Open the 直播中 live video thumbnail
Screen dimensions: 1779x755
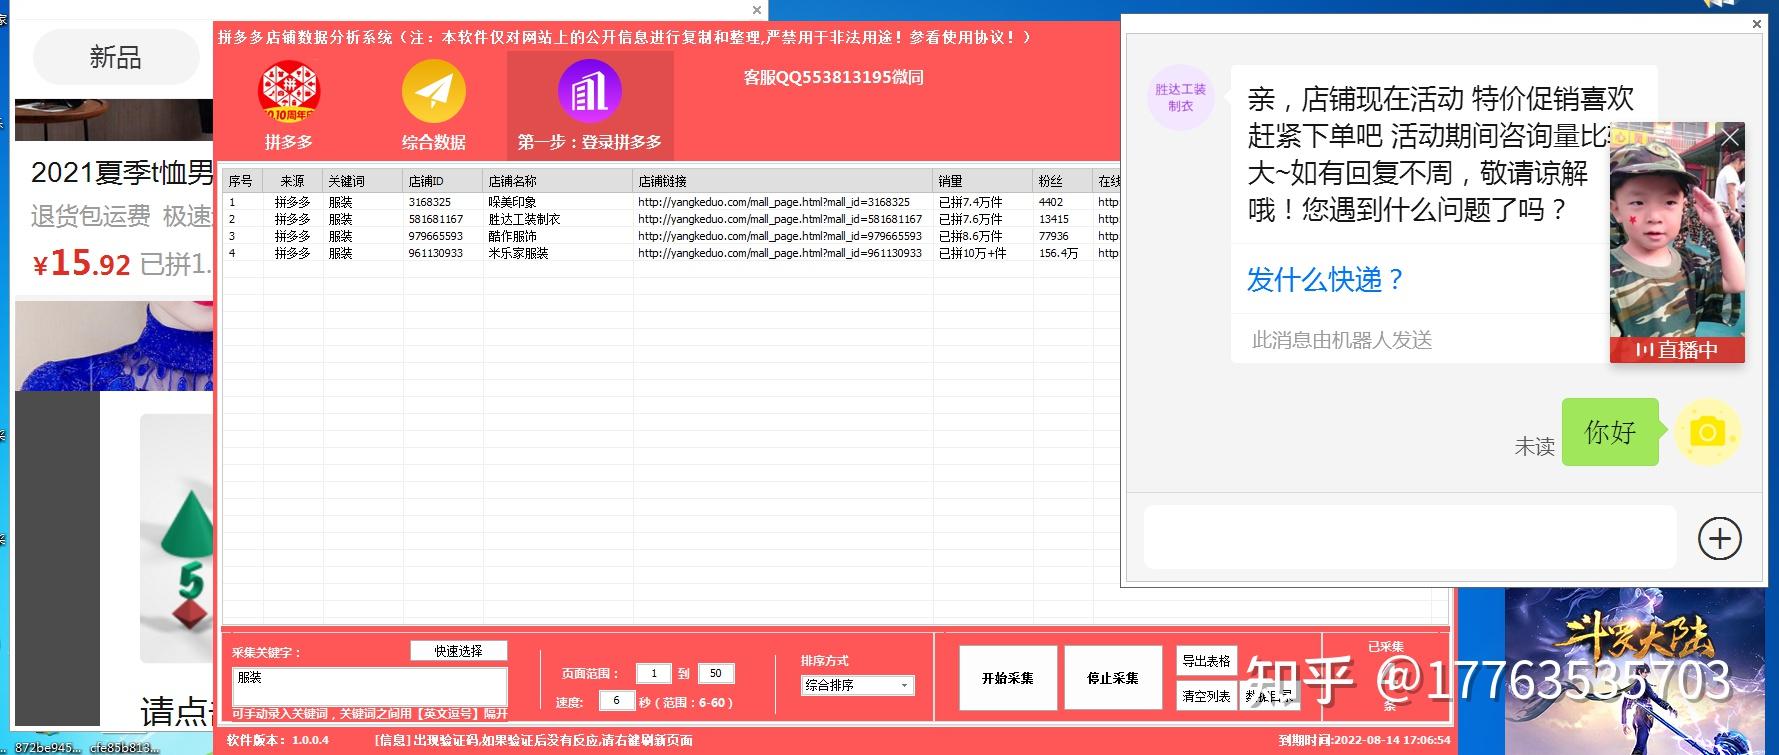[x=1677, y=242]
